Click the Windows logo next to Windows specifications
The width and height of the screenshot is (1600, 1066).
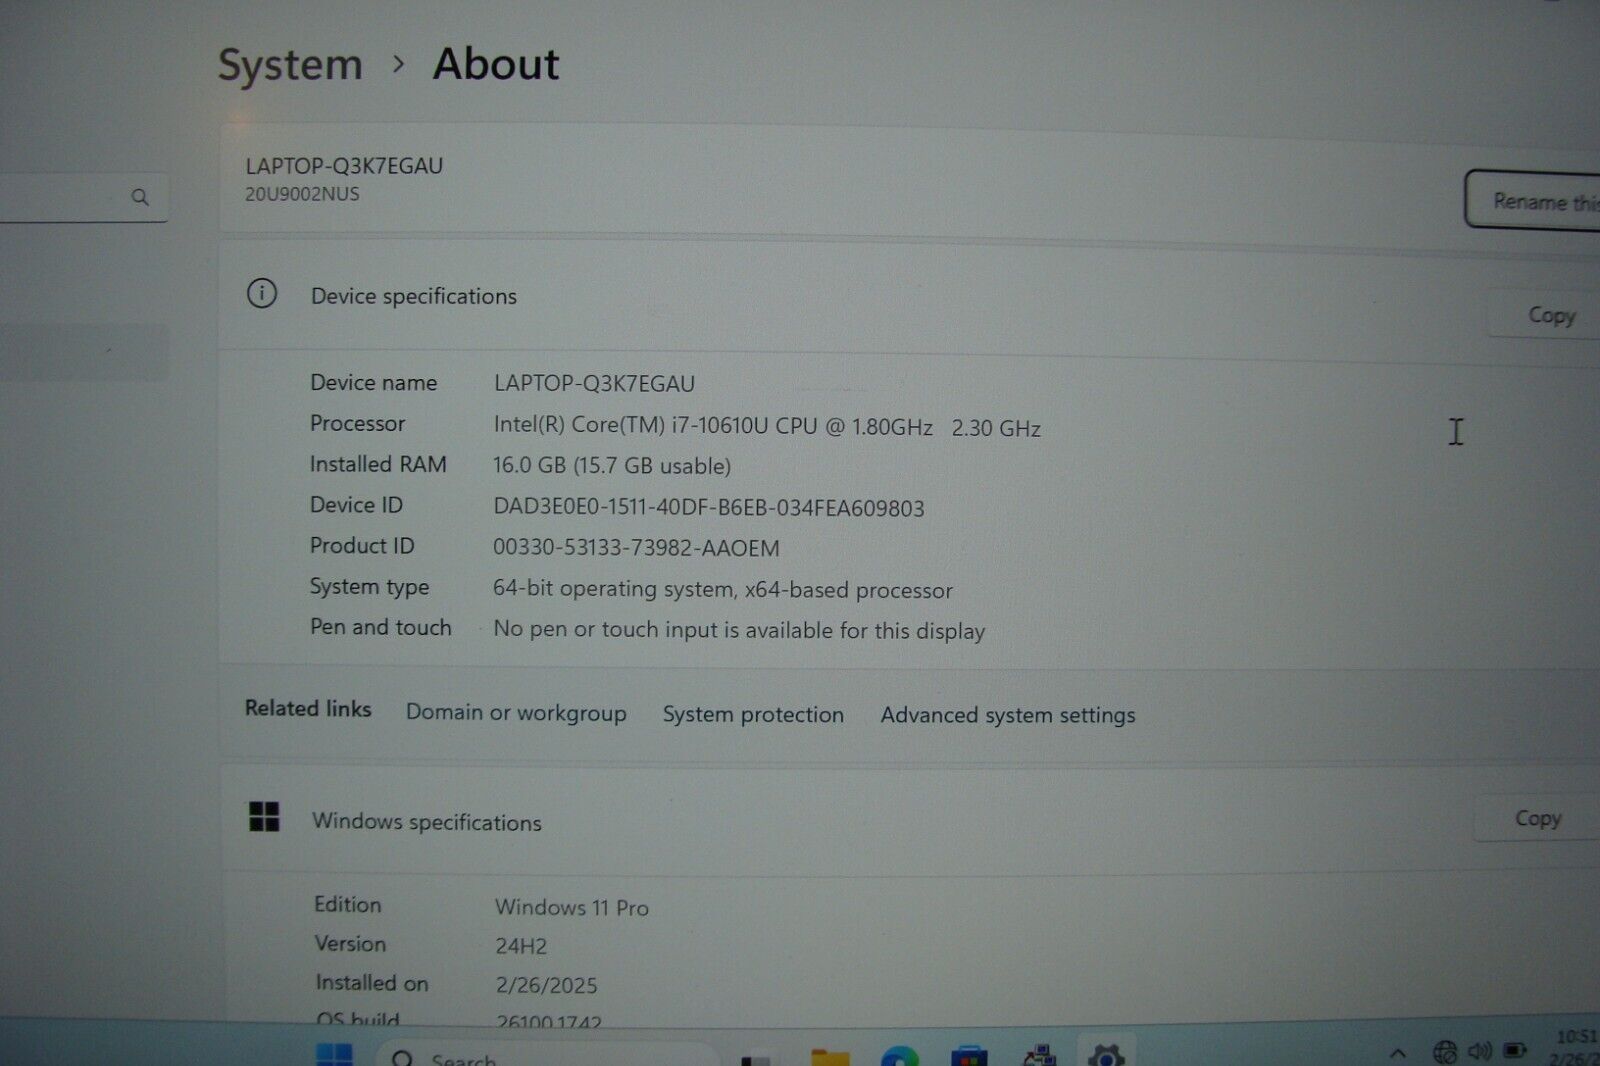tap(264, 817)
